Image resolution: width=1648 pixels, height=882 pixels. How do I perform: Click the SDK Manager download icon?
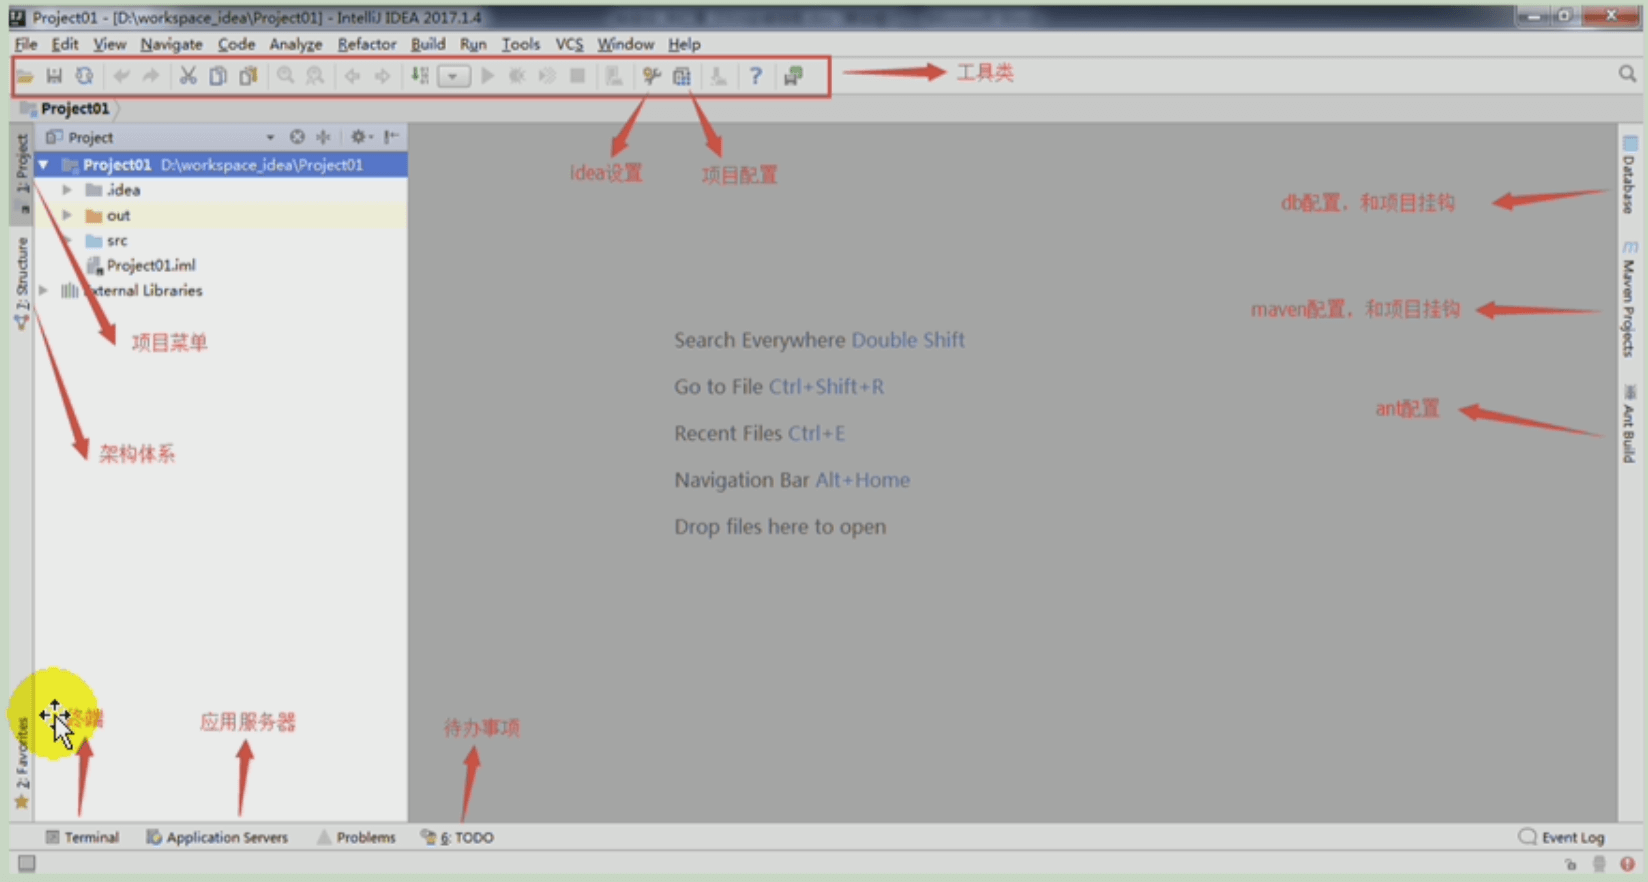click(x=718, y=76)
